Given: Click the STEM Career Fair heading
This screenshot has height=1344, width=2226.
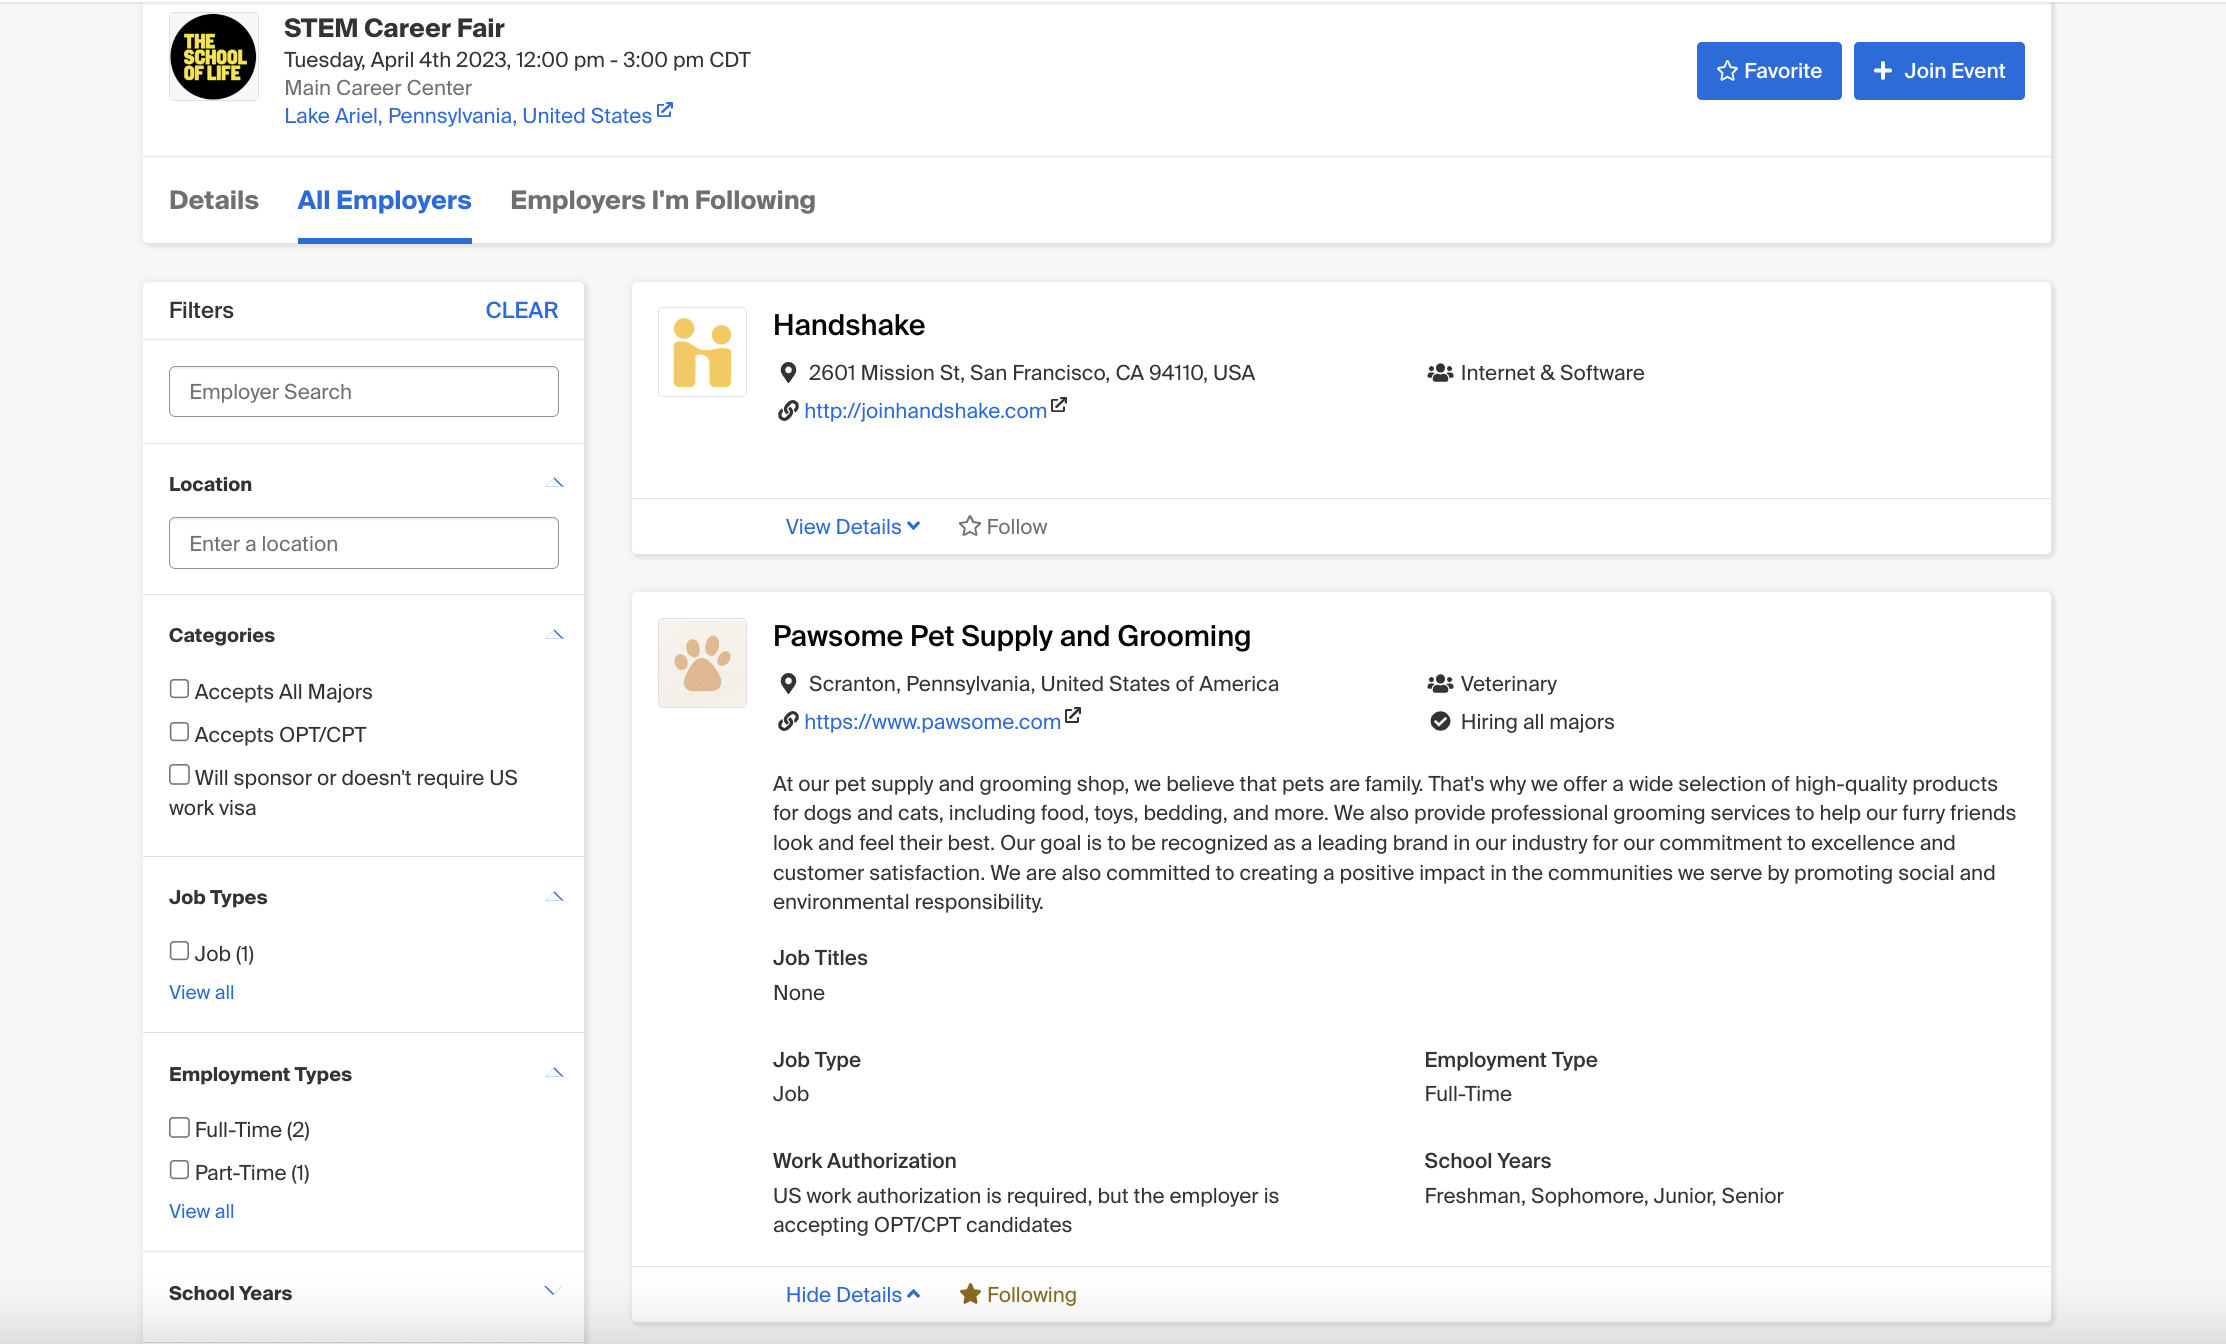Looking at the screenshot, I should pyautogui.click(x=394, y=28).
